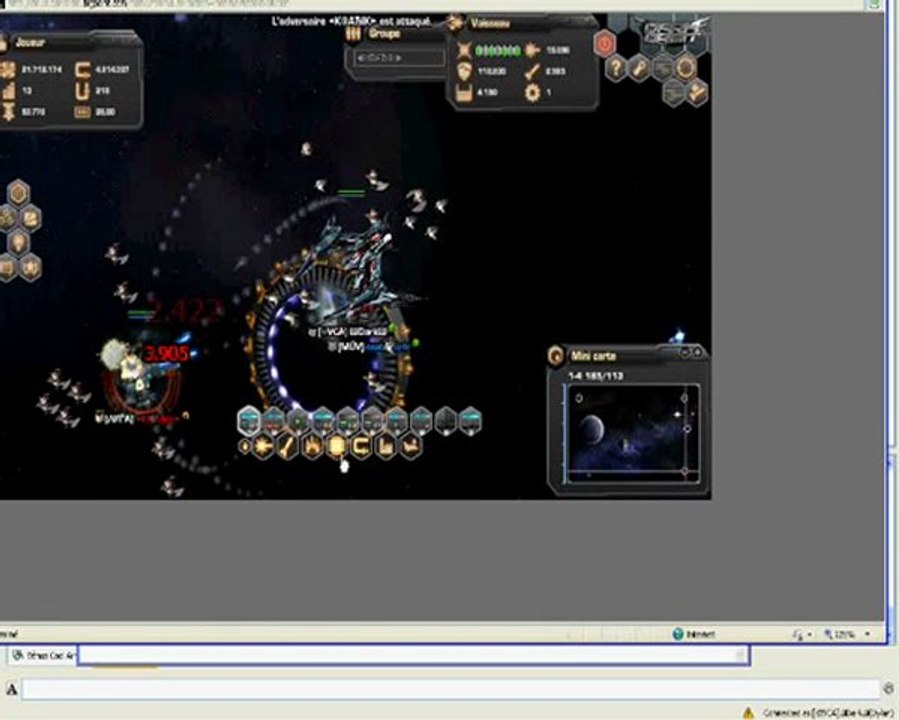
Task: Click the cargo icon in Vaisseau panel
Action: (x=464, y=92)
